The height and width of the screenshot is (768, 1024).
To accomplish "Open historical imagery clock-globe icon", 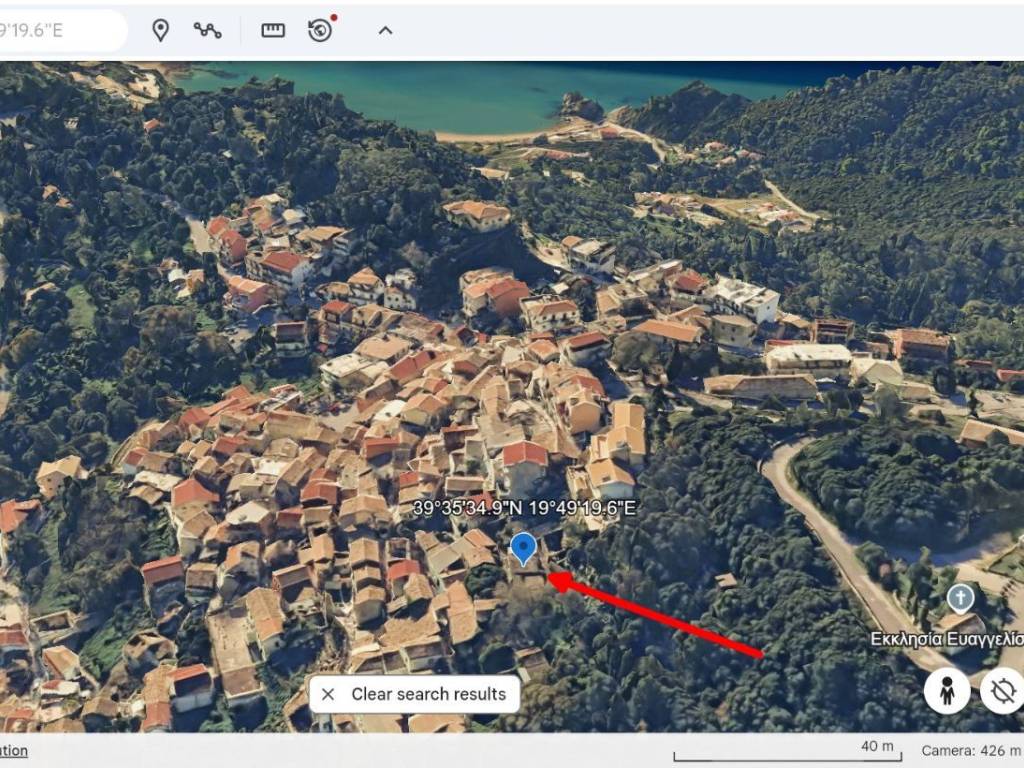I will 320,30.
